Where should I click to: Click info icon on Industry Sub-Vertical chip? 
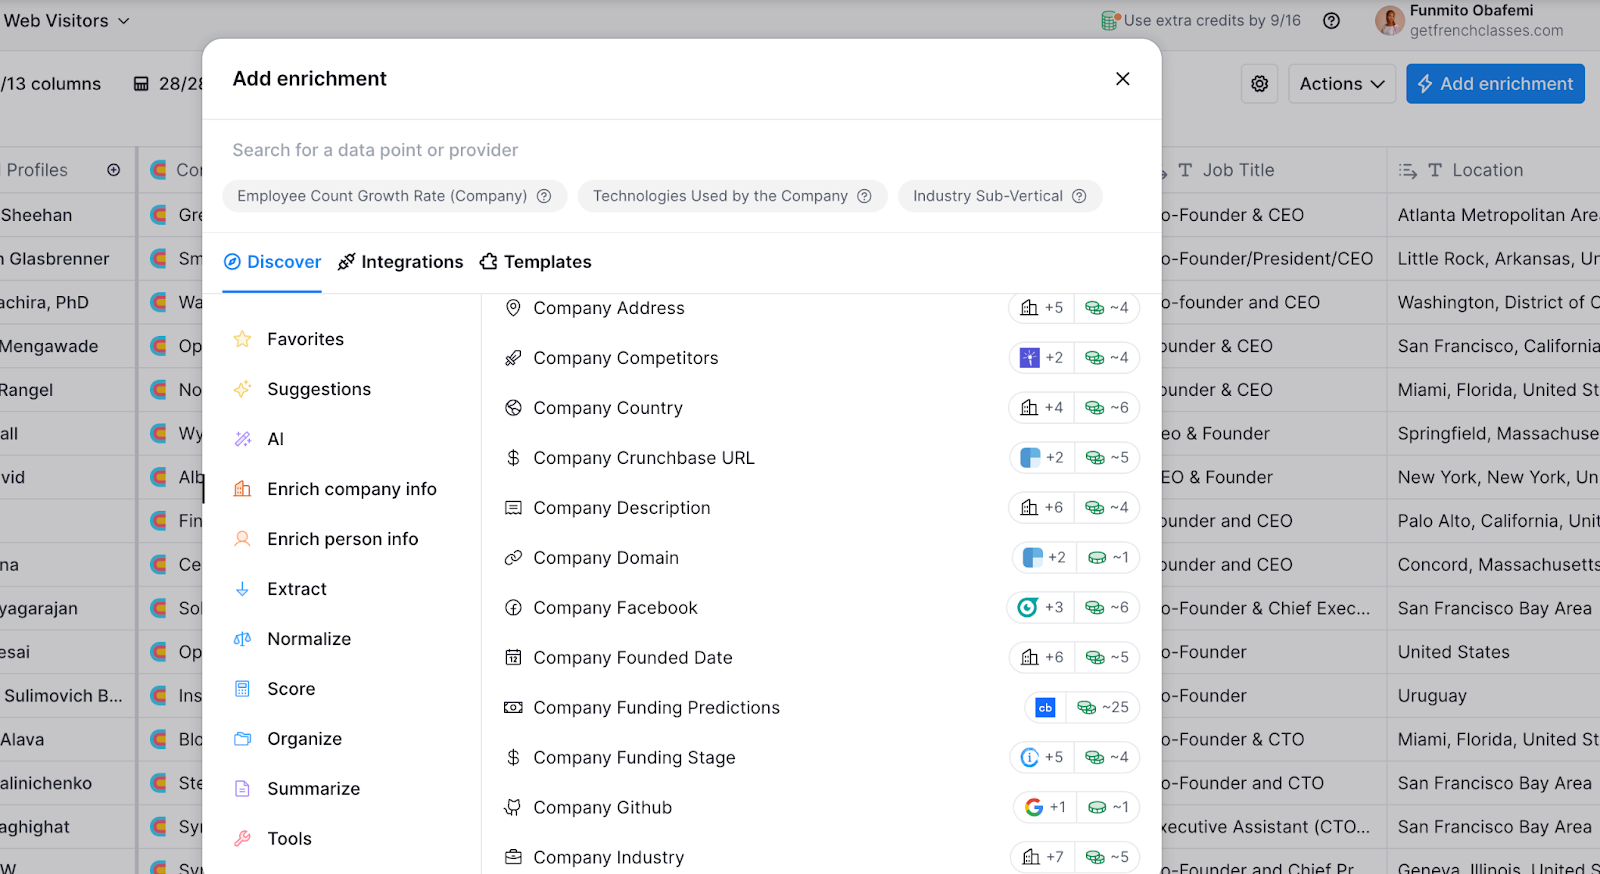pos(1079,196)
